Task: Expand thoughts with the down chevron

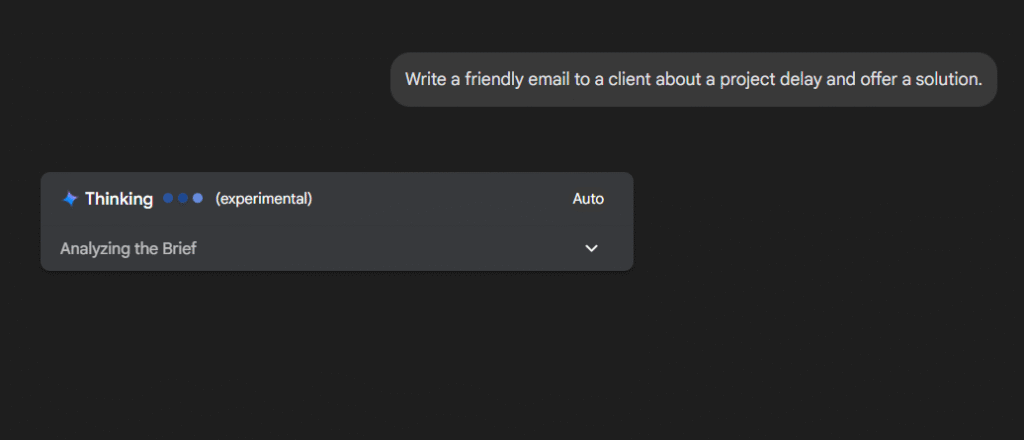Action: 591,248
